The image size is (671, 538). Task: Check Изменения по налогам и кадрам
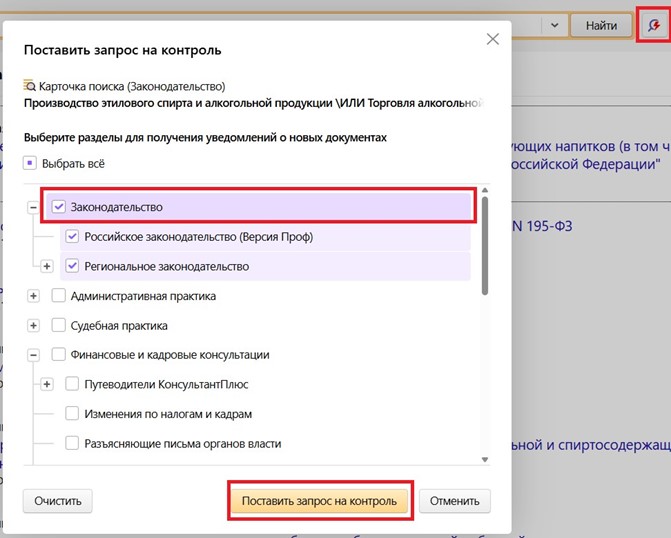click(72, 413)
